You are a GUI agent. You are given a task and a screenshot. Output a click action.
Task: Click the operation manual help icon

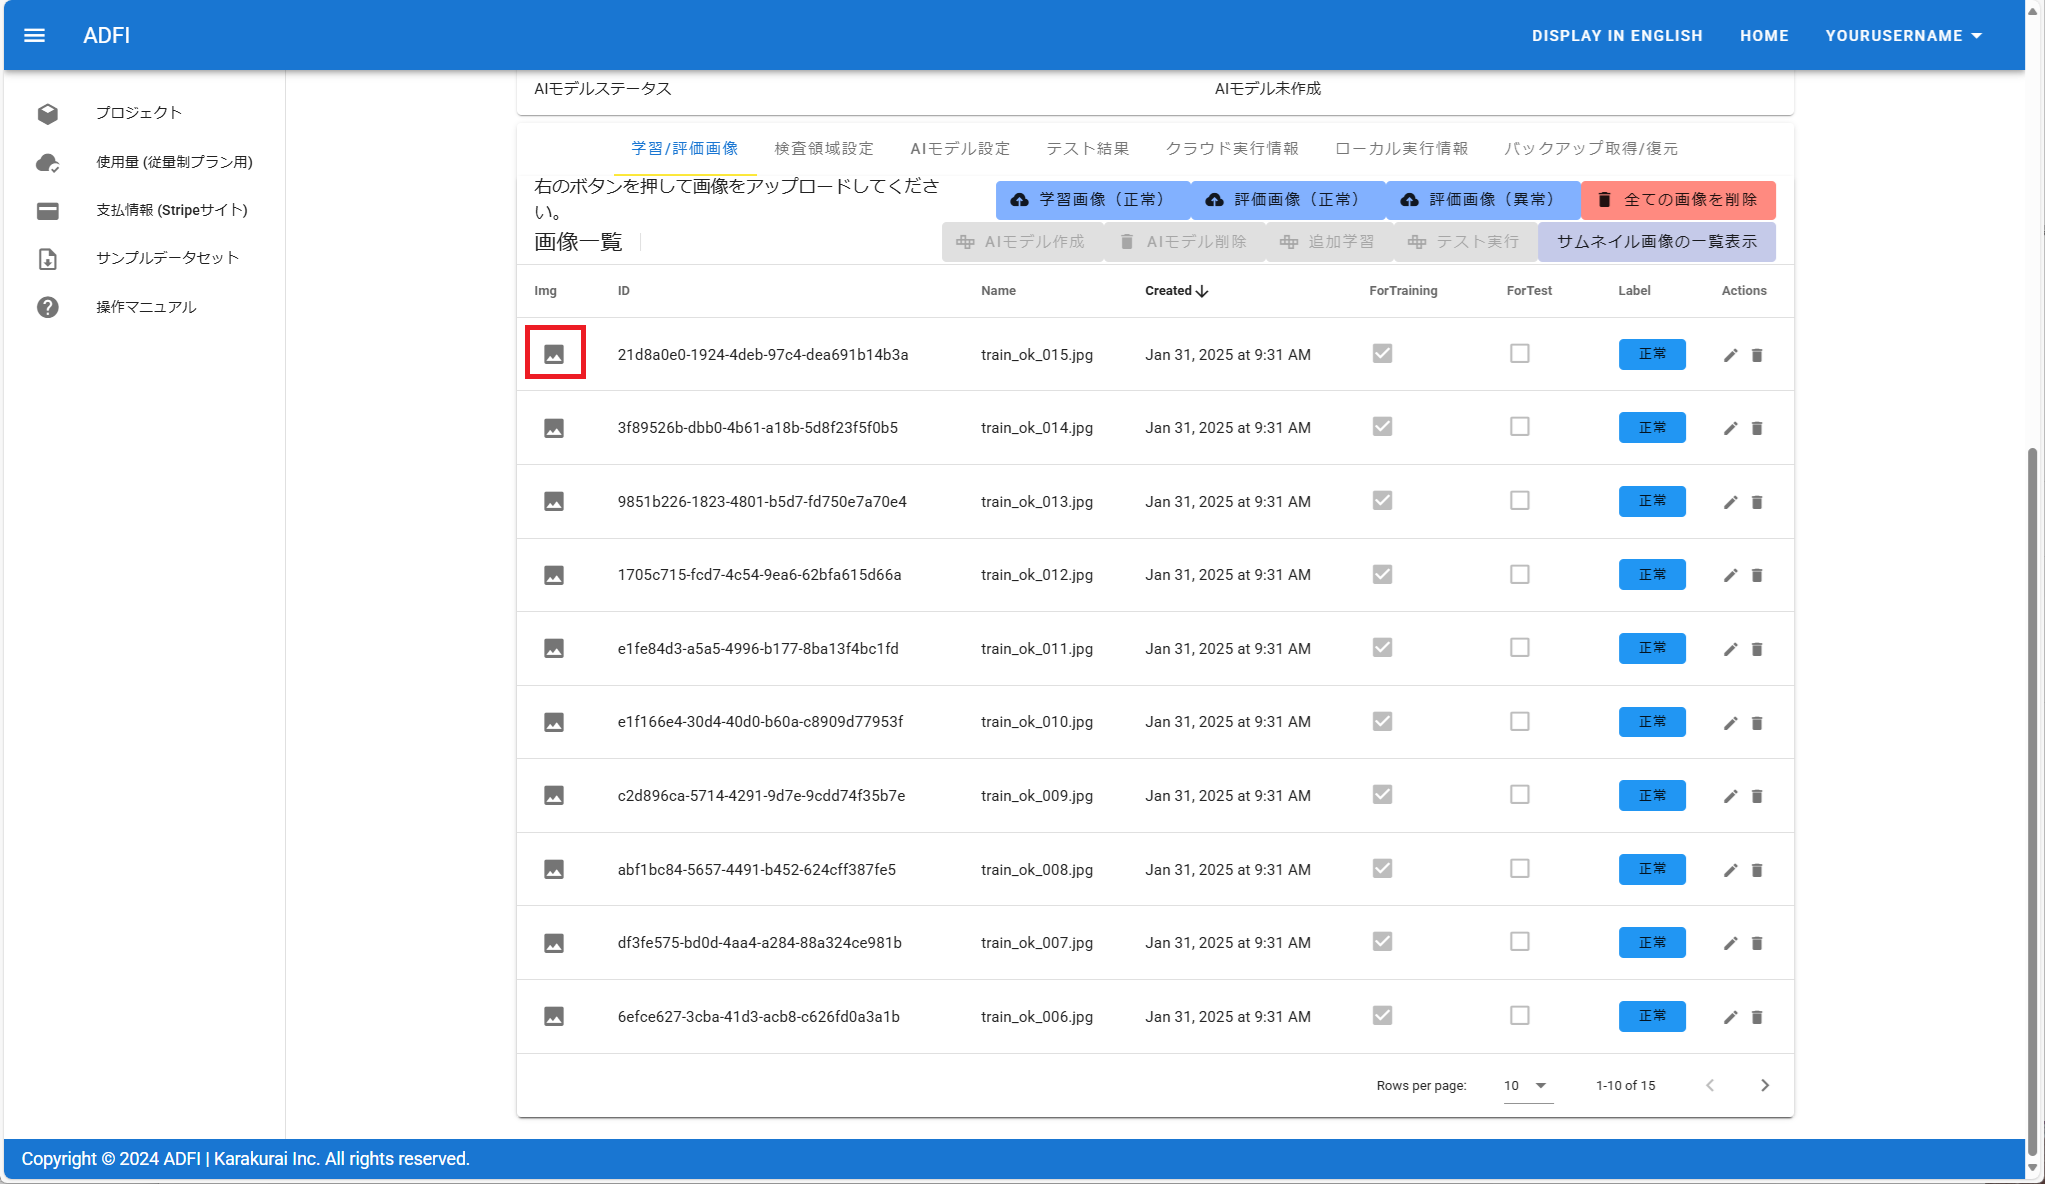pyautogui.click(x=47, y=307)
